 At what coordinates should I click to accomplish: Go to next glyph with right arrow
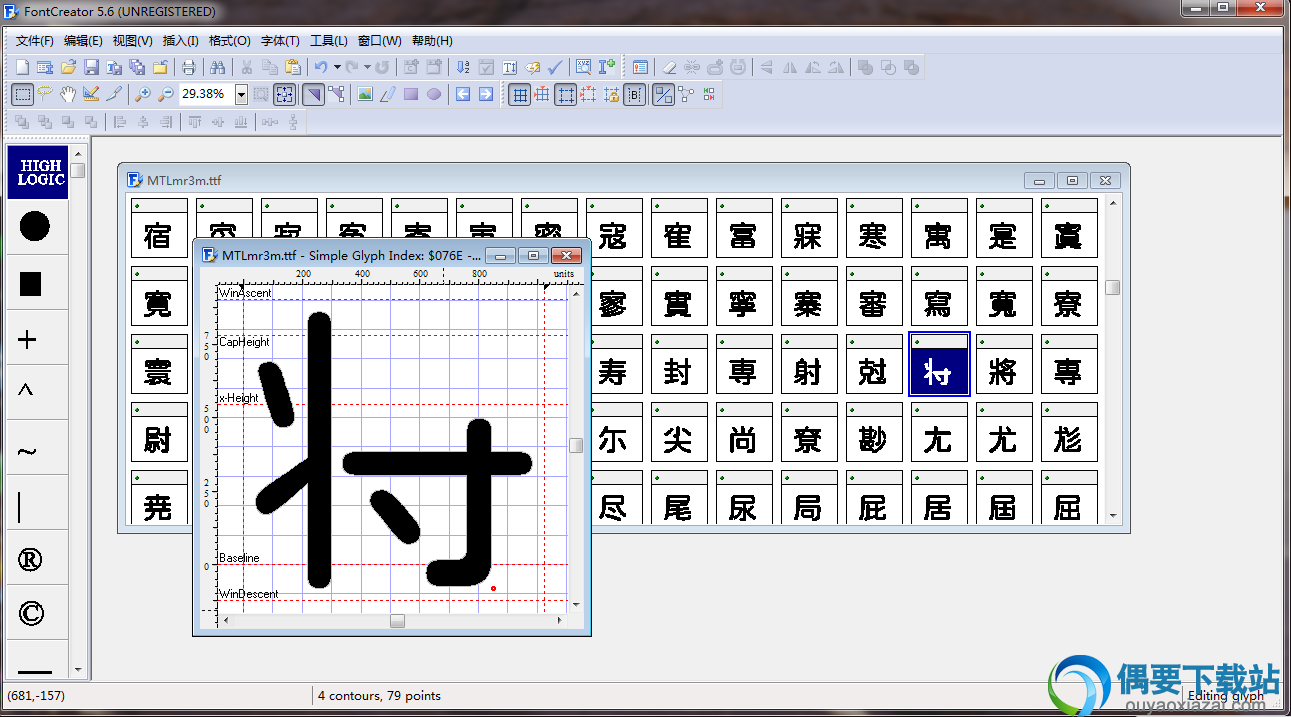[486, 94]
